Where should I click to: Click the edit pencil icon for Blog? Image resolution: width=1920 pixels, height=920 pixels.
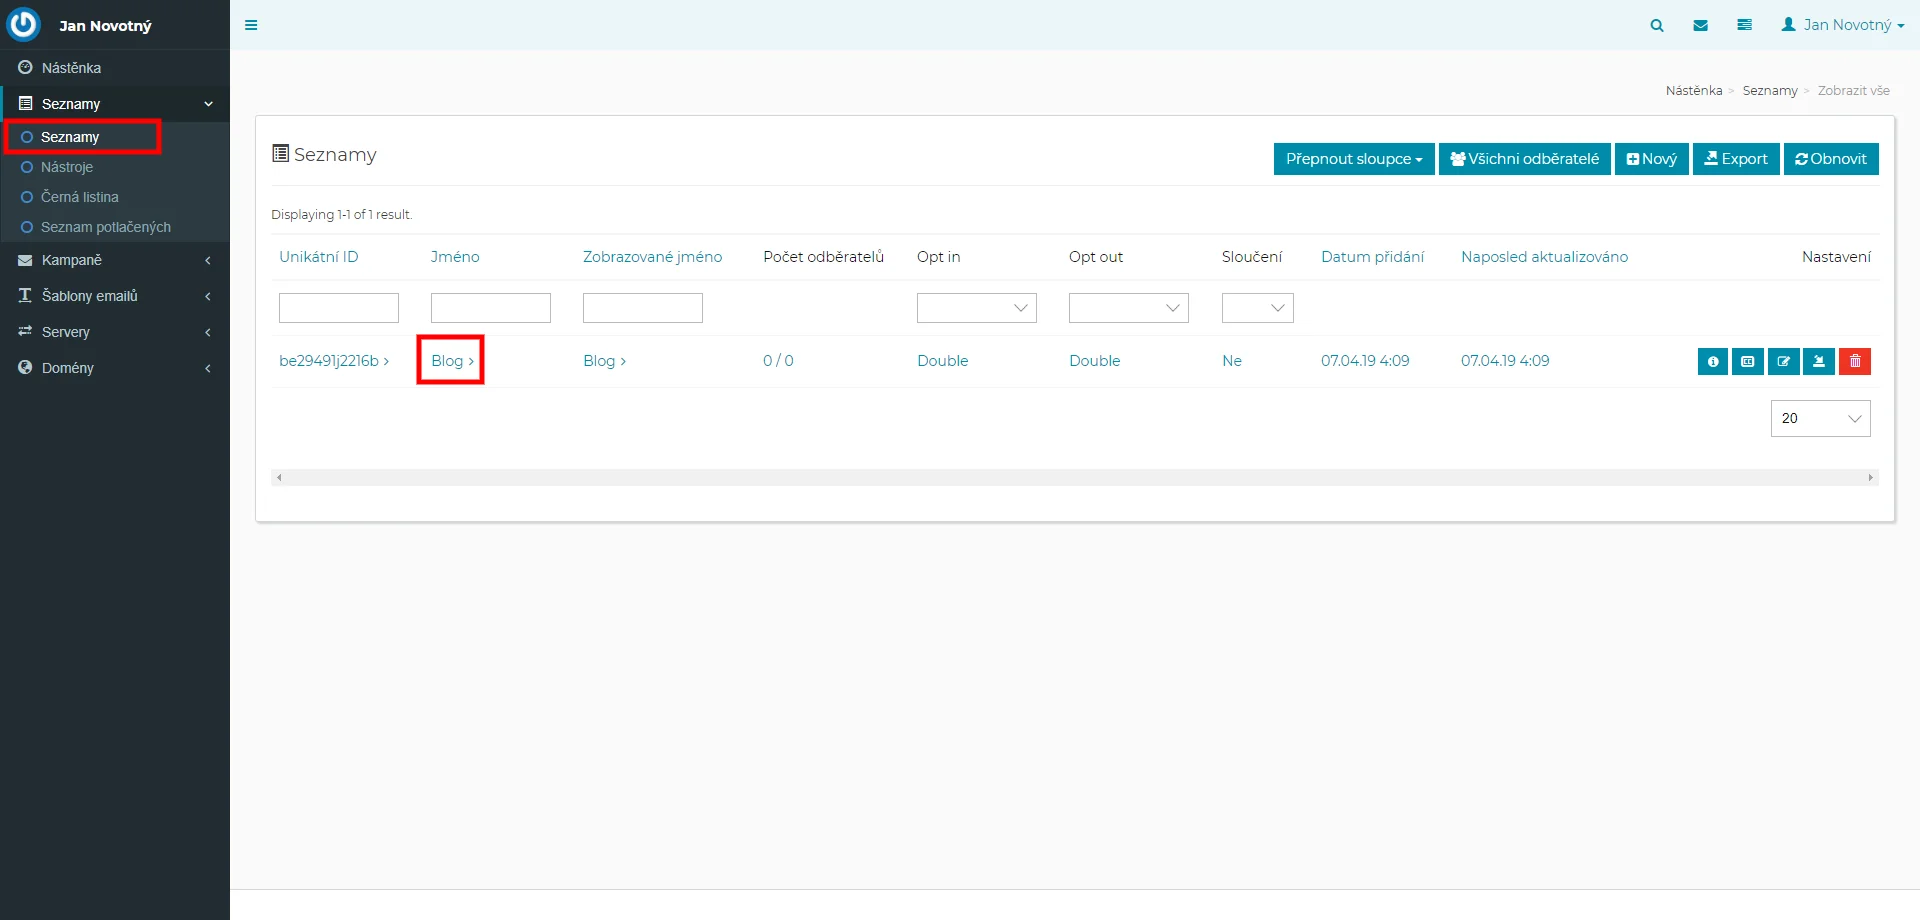click(1783, 361)
